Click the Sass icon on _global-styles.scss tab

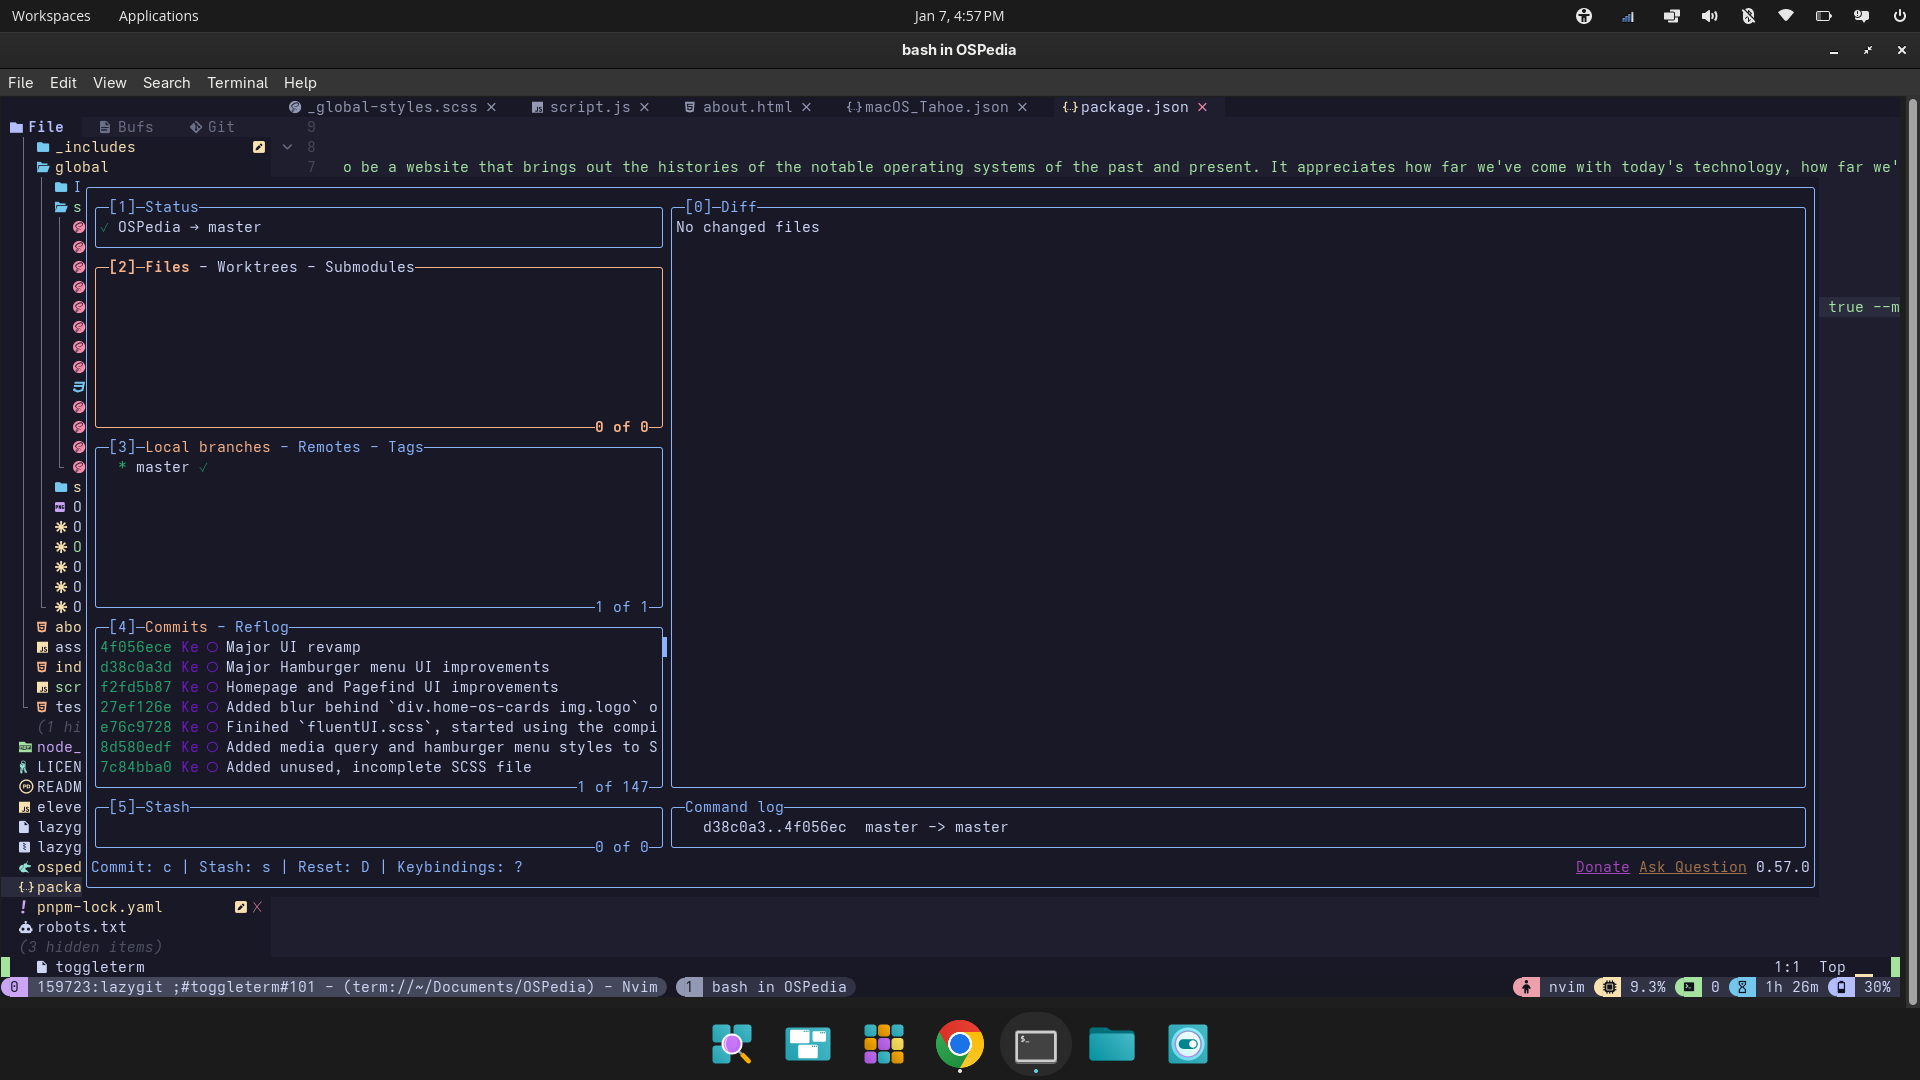[x=295, y=107]
